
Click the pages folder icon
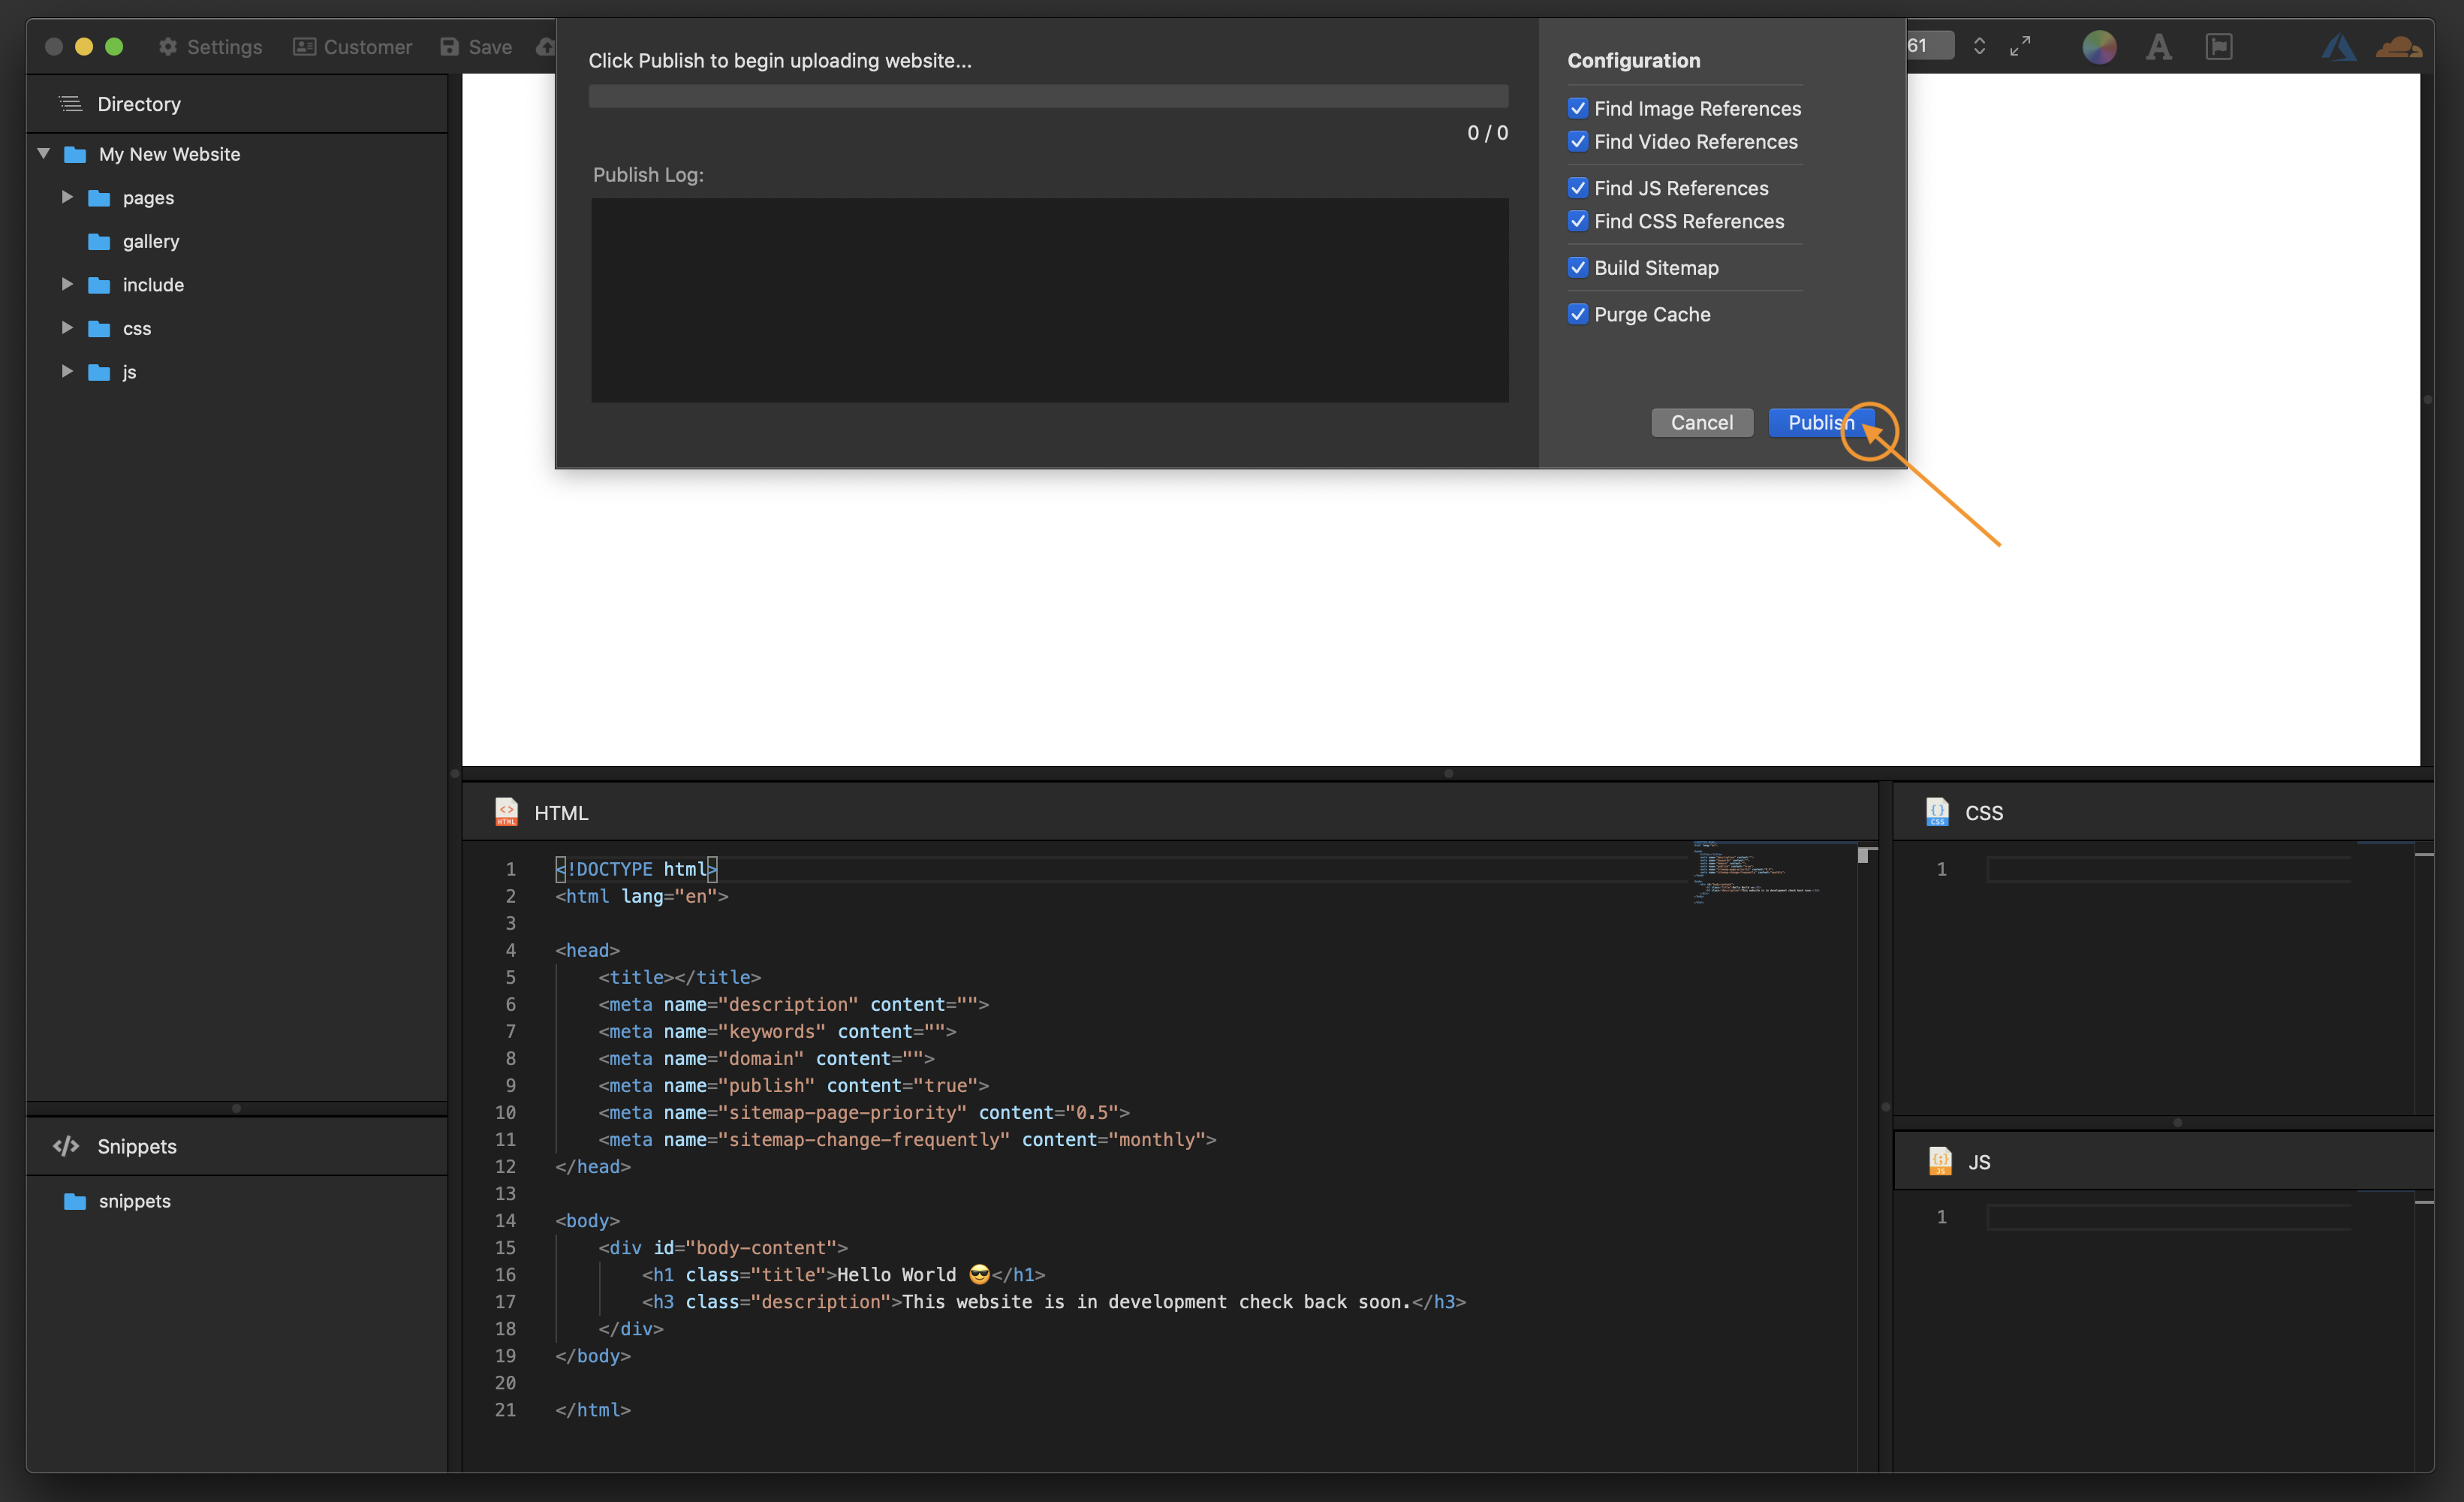(x=99, y=198)
